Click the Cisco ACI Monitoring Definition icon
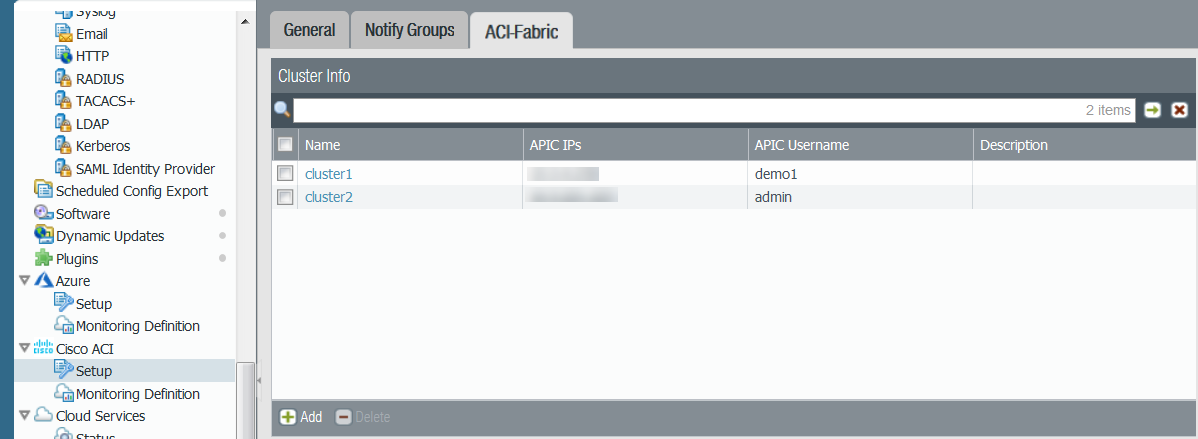The height and width of the screenshot is (439, 1198). pos(64,393)
